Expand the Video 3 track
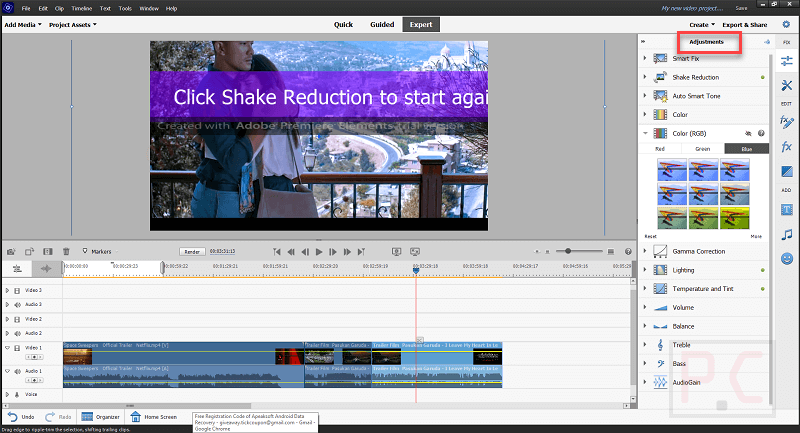800x433 pixels. coord(7,290)
